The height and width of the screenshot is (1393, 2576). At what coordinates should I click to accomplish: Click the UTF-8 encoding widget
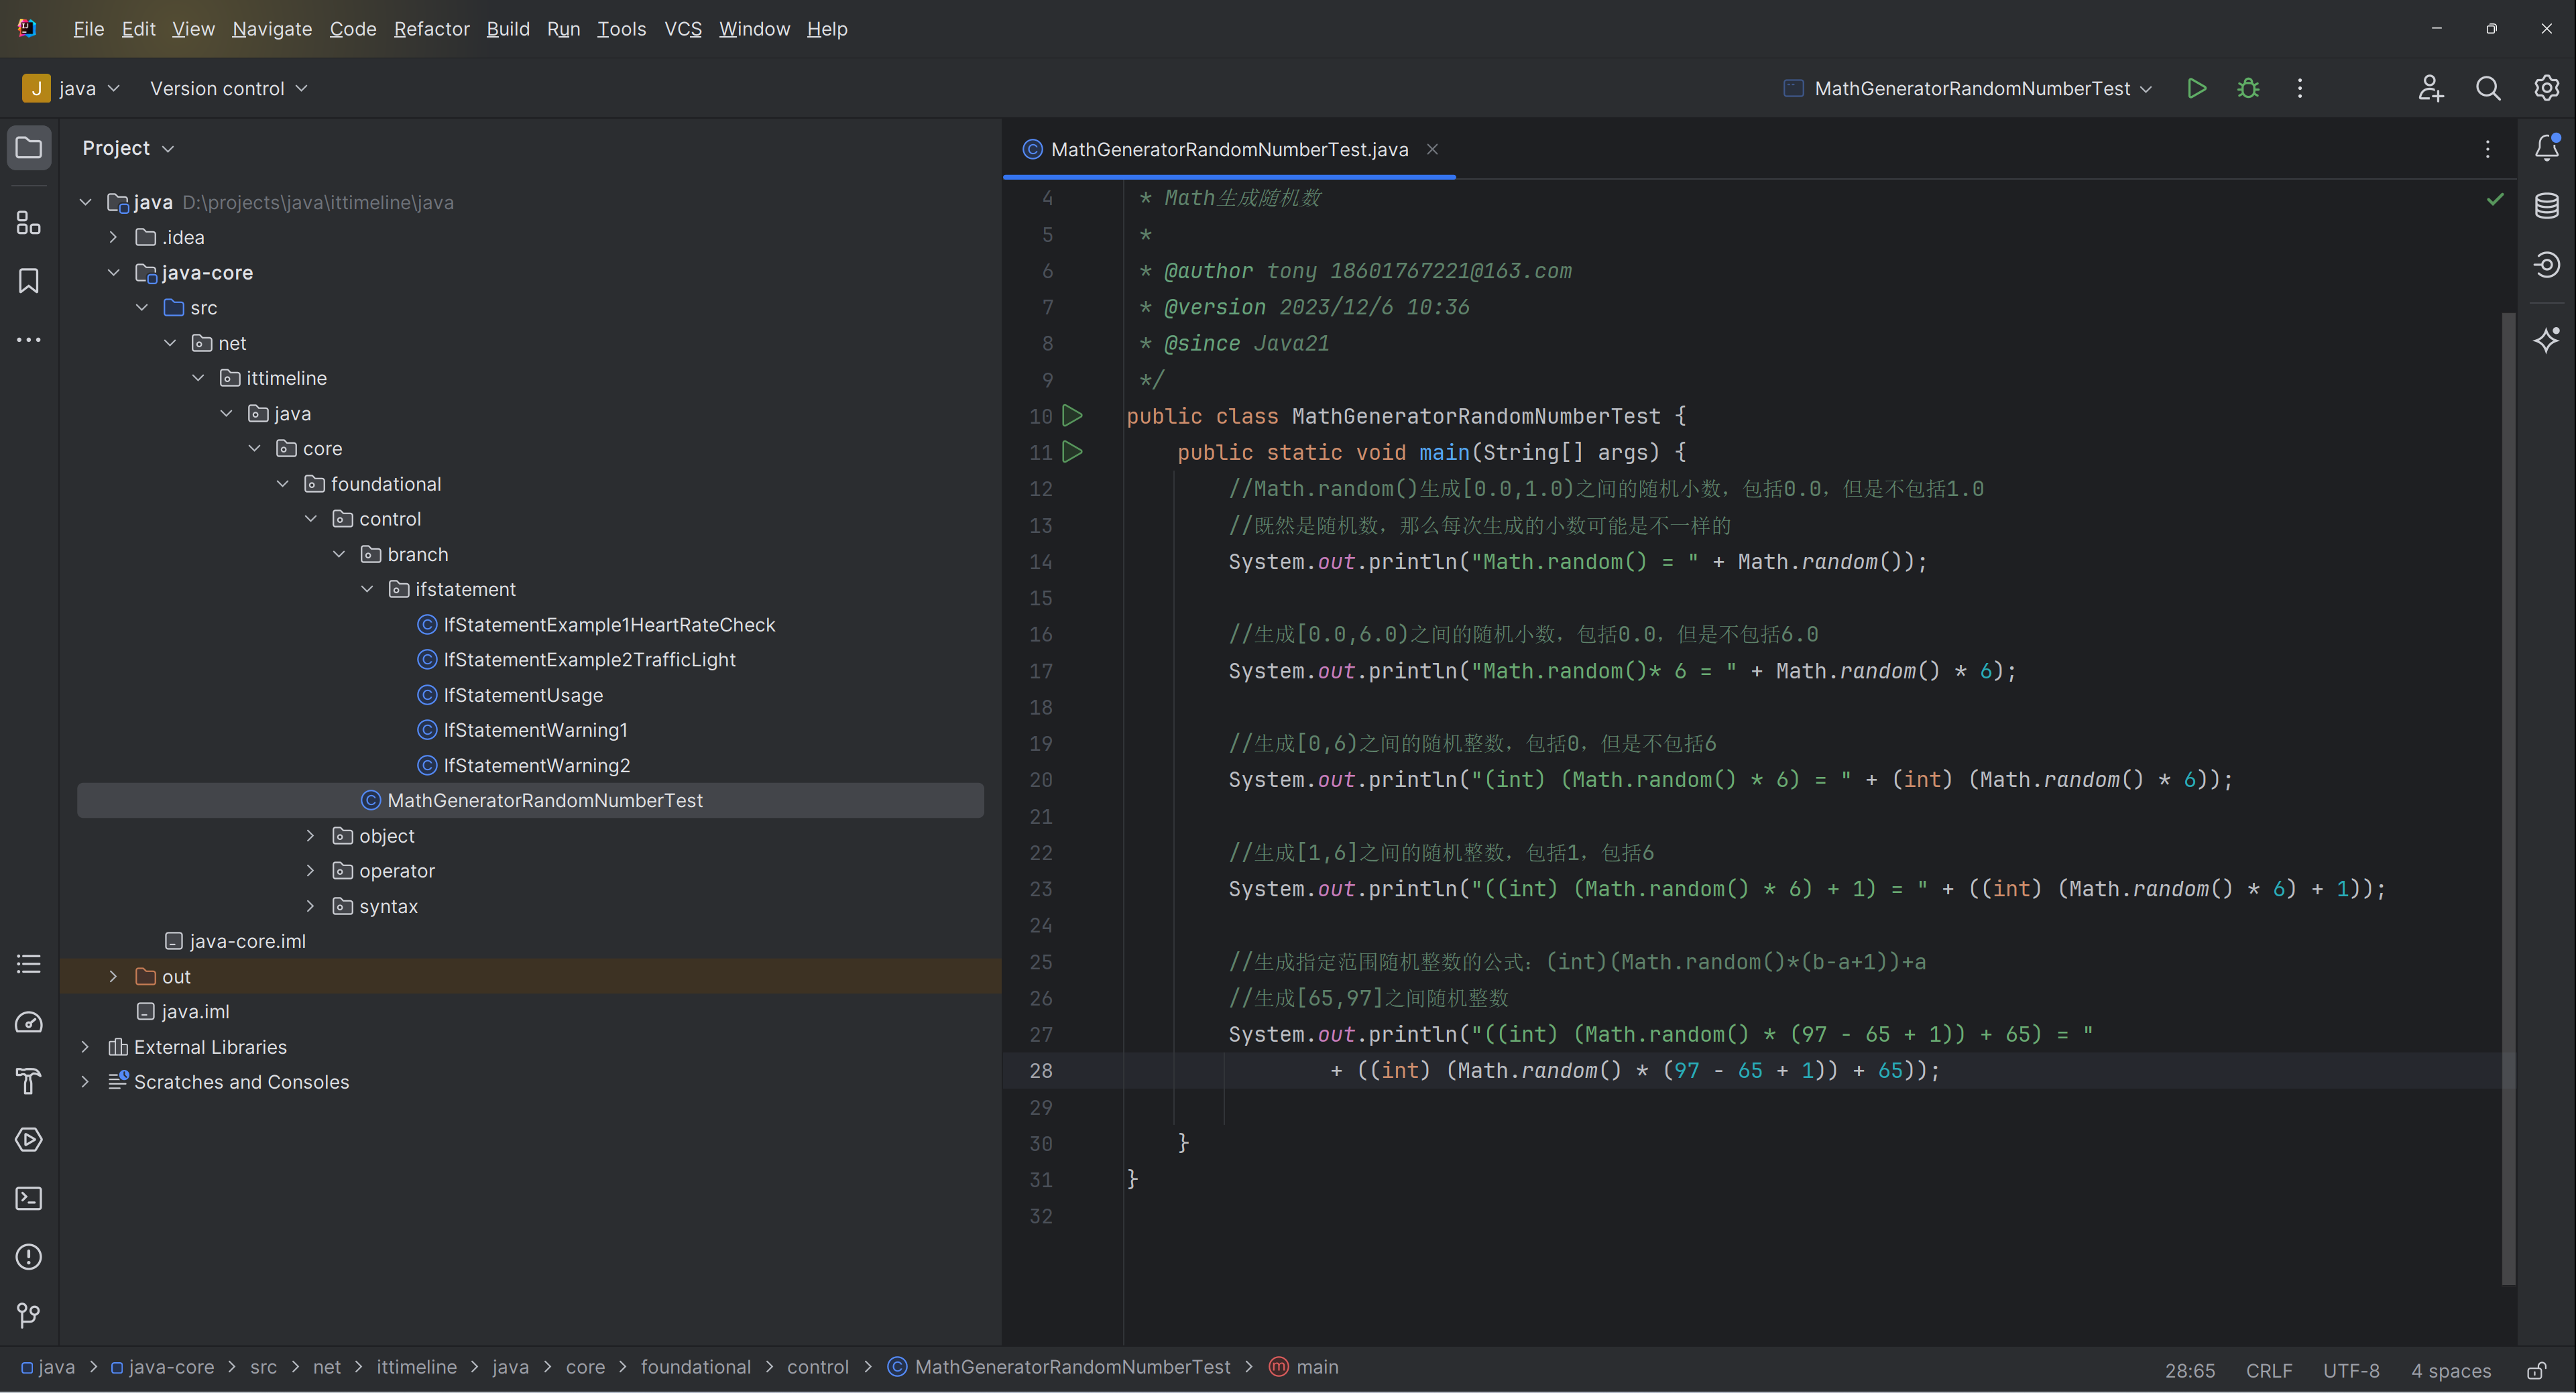[2350, 1370]
